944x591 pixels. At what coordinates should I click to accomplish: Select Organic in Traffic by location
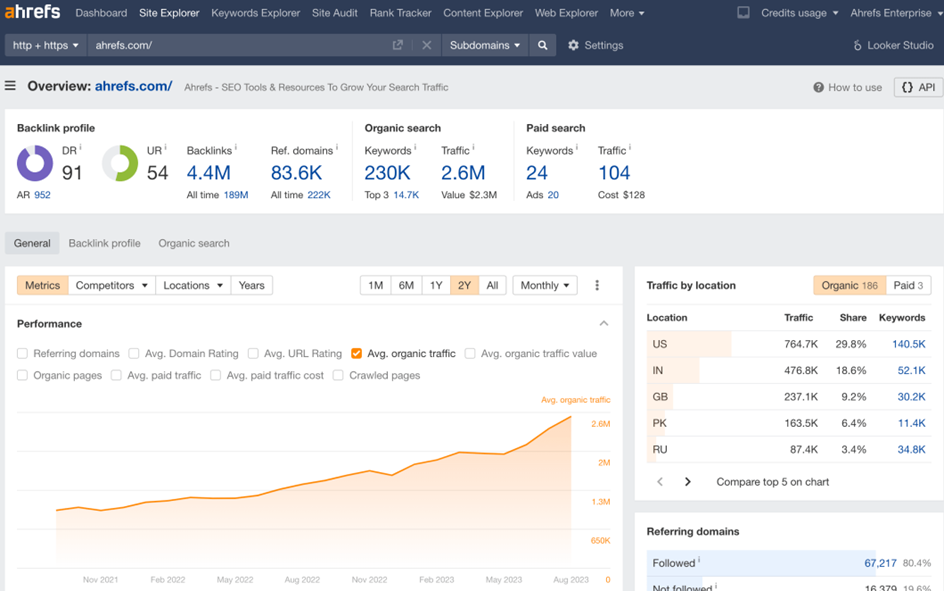(849, 285)
